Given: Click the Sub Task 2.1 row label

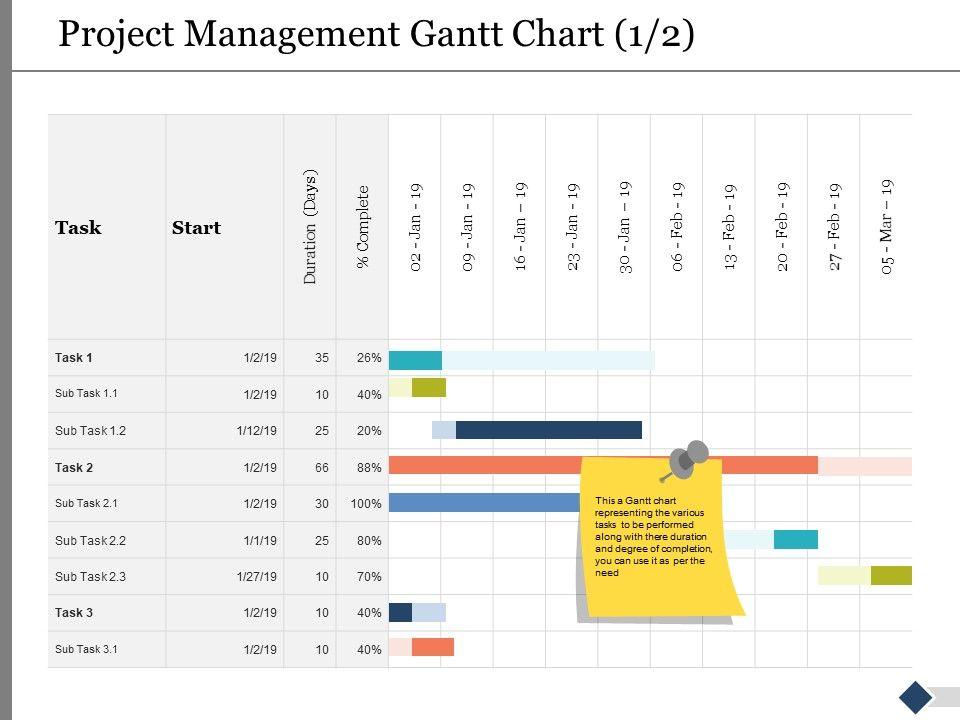Looking at the screenshot, I should (86, 503).
